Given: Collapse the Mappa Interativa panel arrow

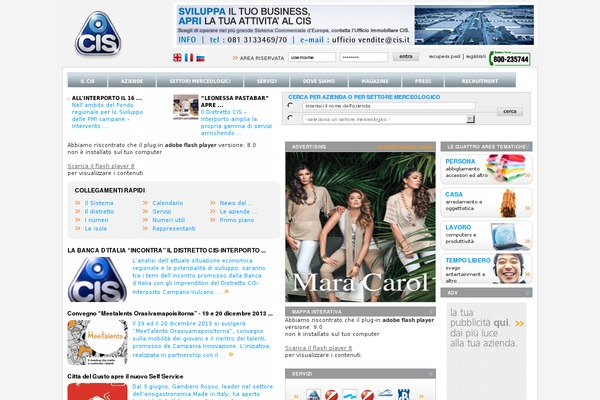Looking at the screenshot, I should 431,312.
